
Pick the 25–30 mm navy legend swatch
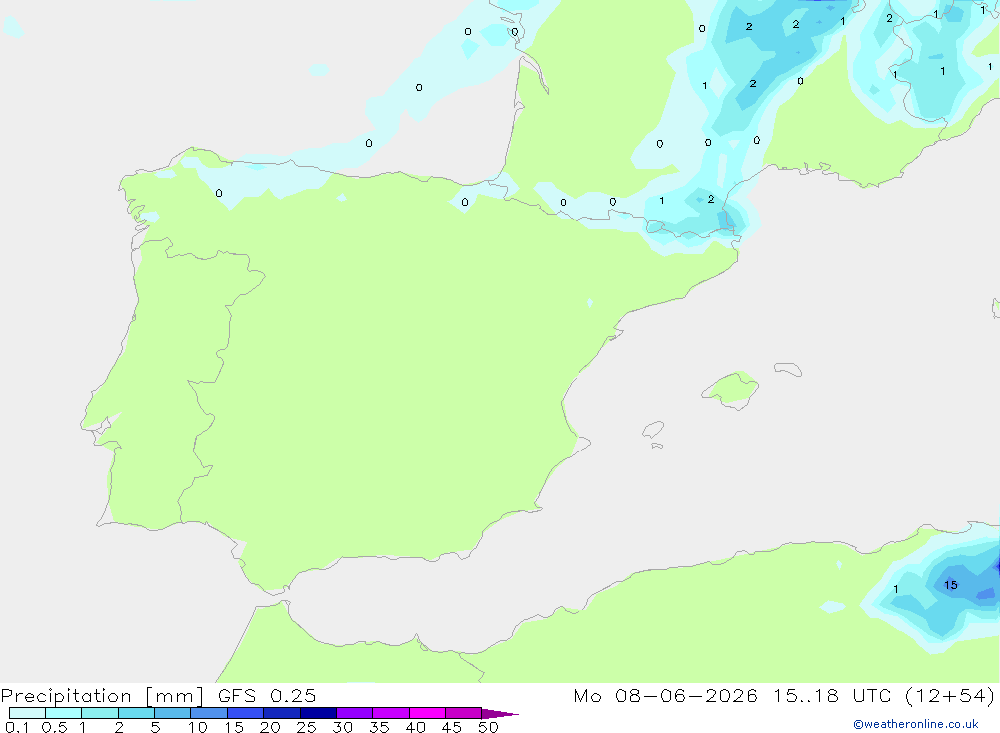click(318, 713)
